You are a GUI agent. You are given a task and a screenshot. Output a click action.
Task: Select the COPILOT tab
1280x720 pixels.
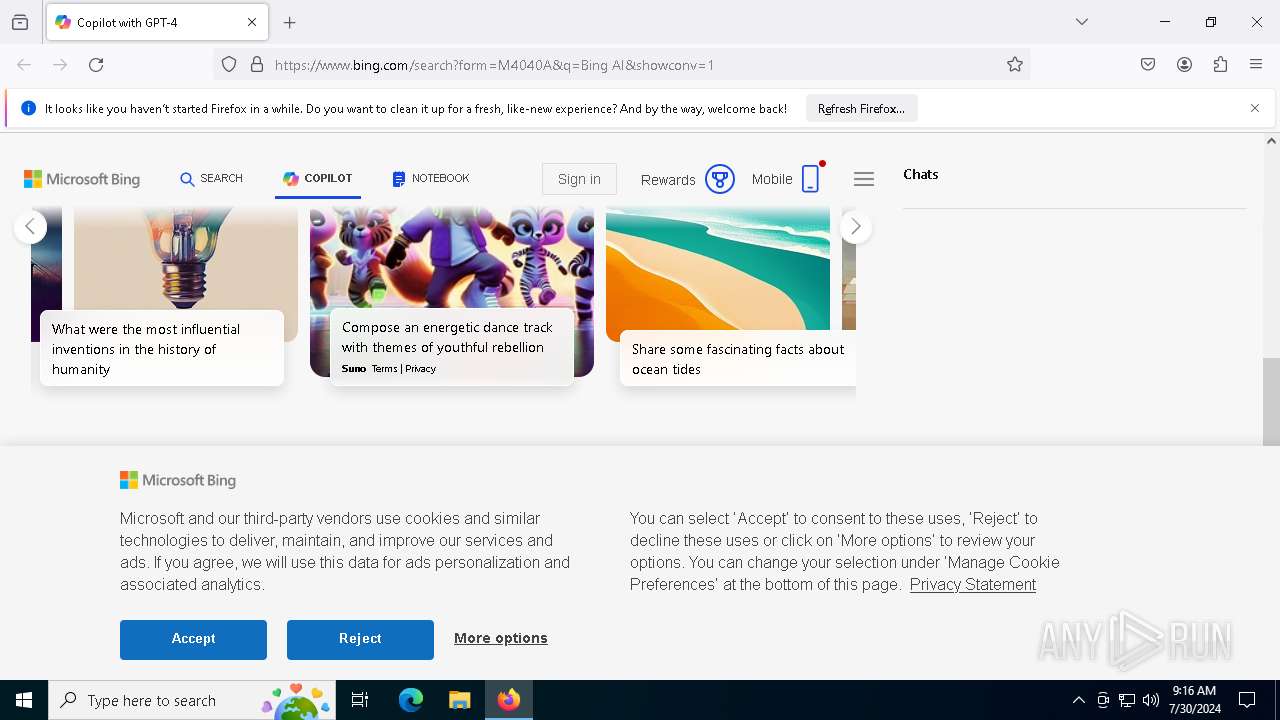point(317,178)
